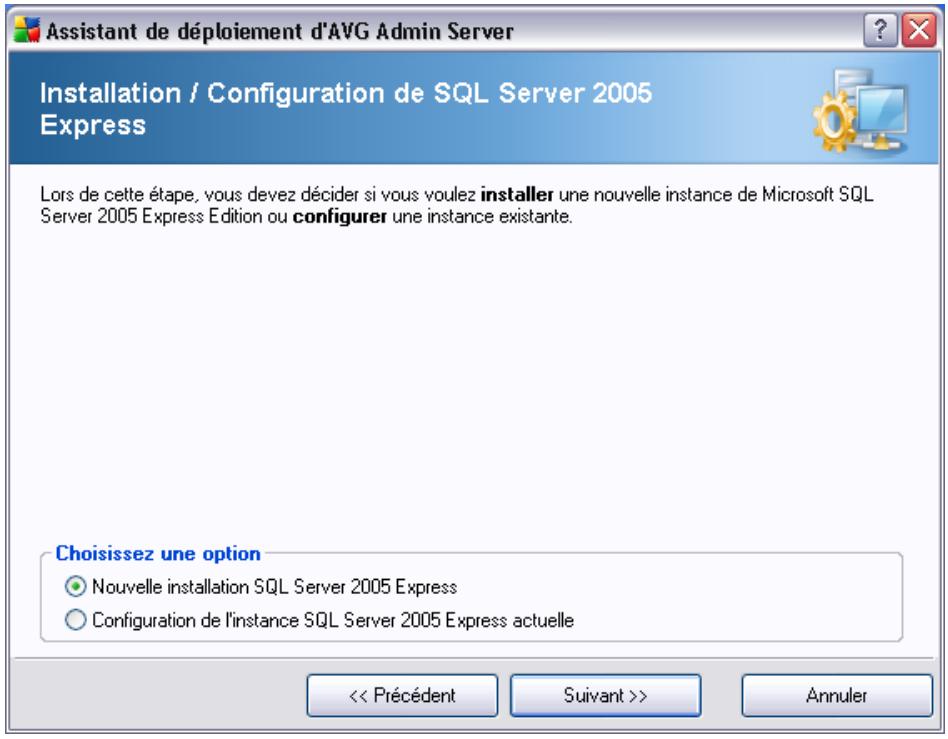Open help via the question mark icon

(x=880, y=30)
